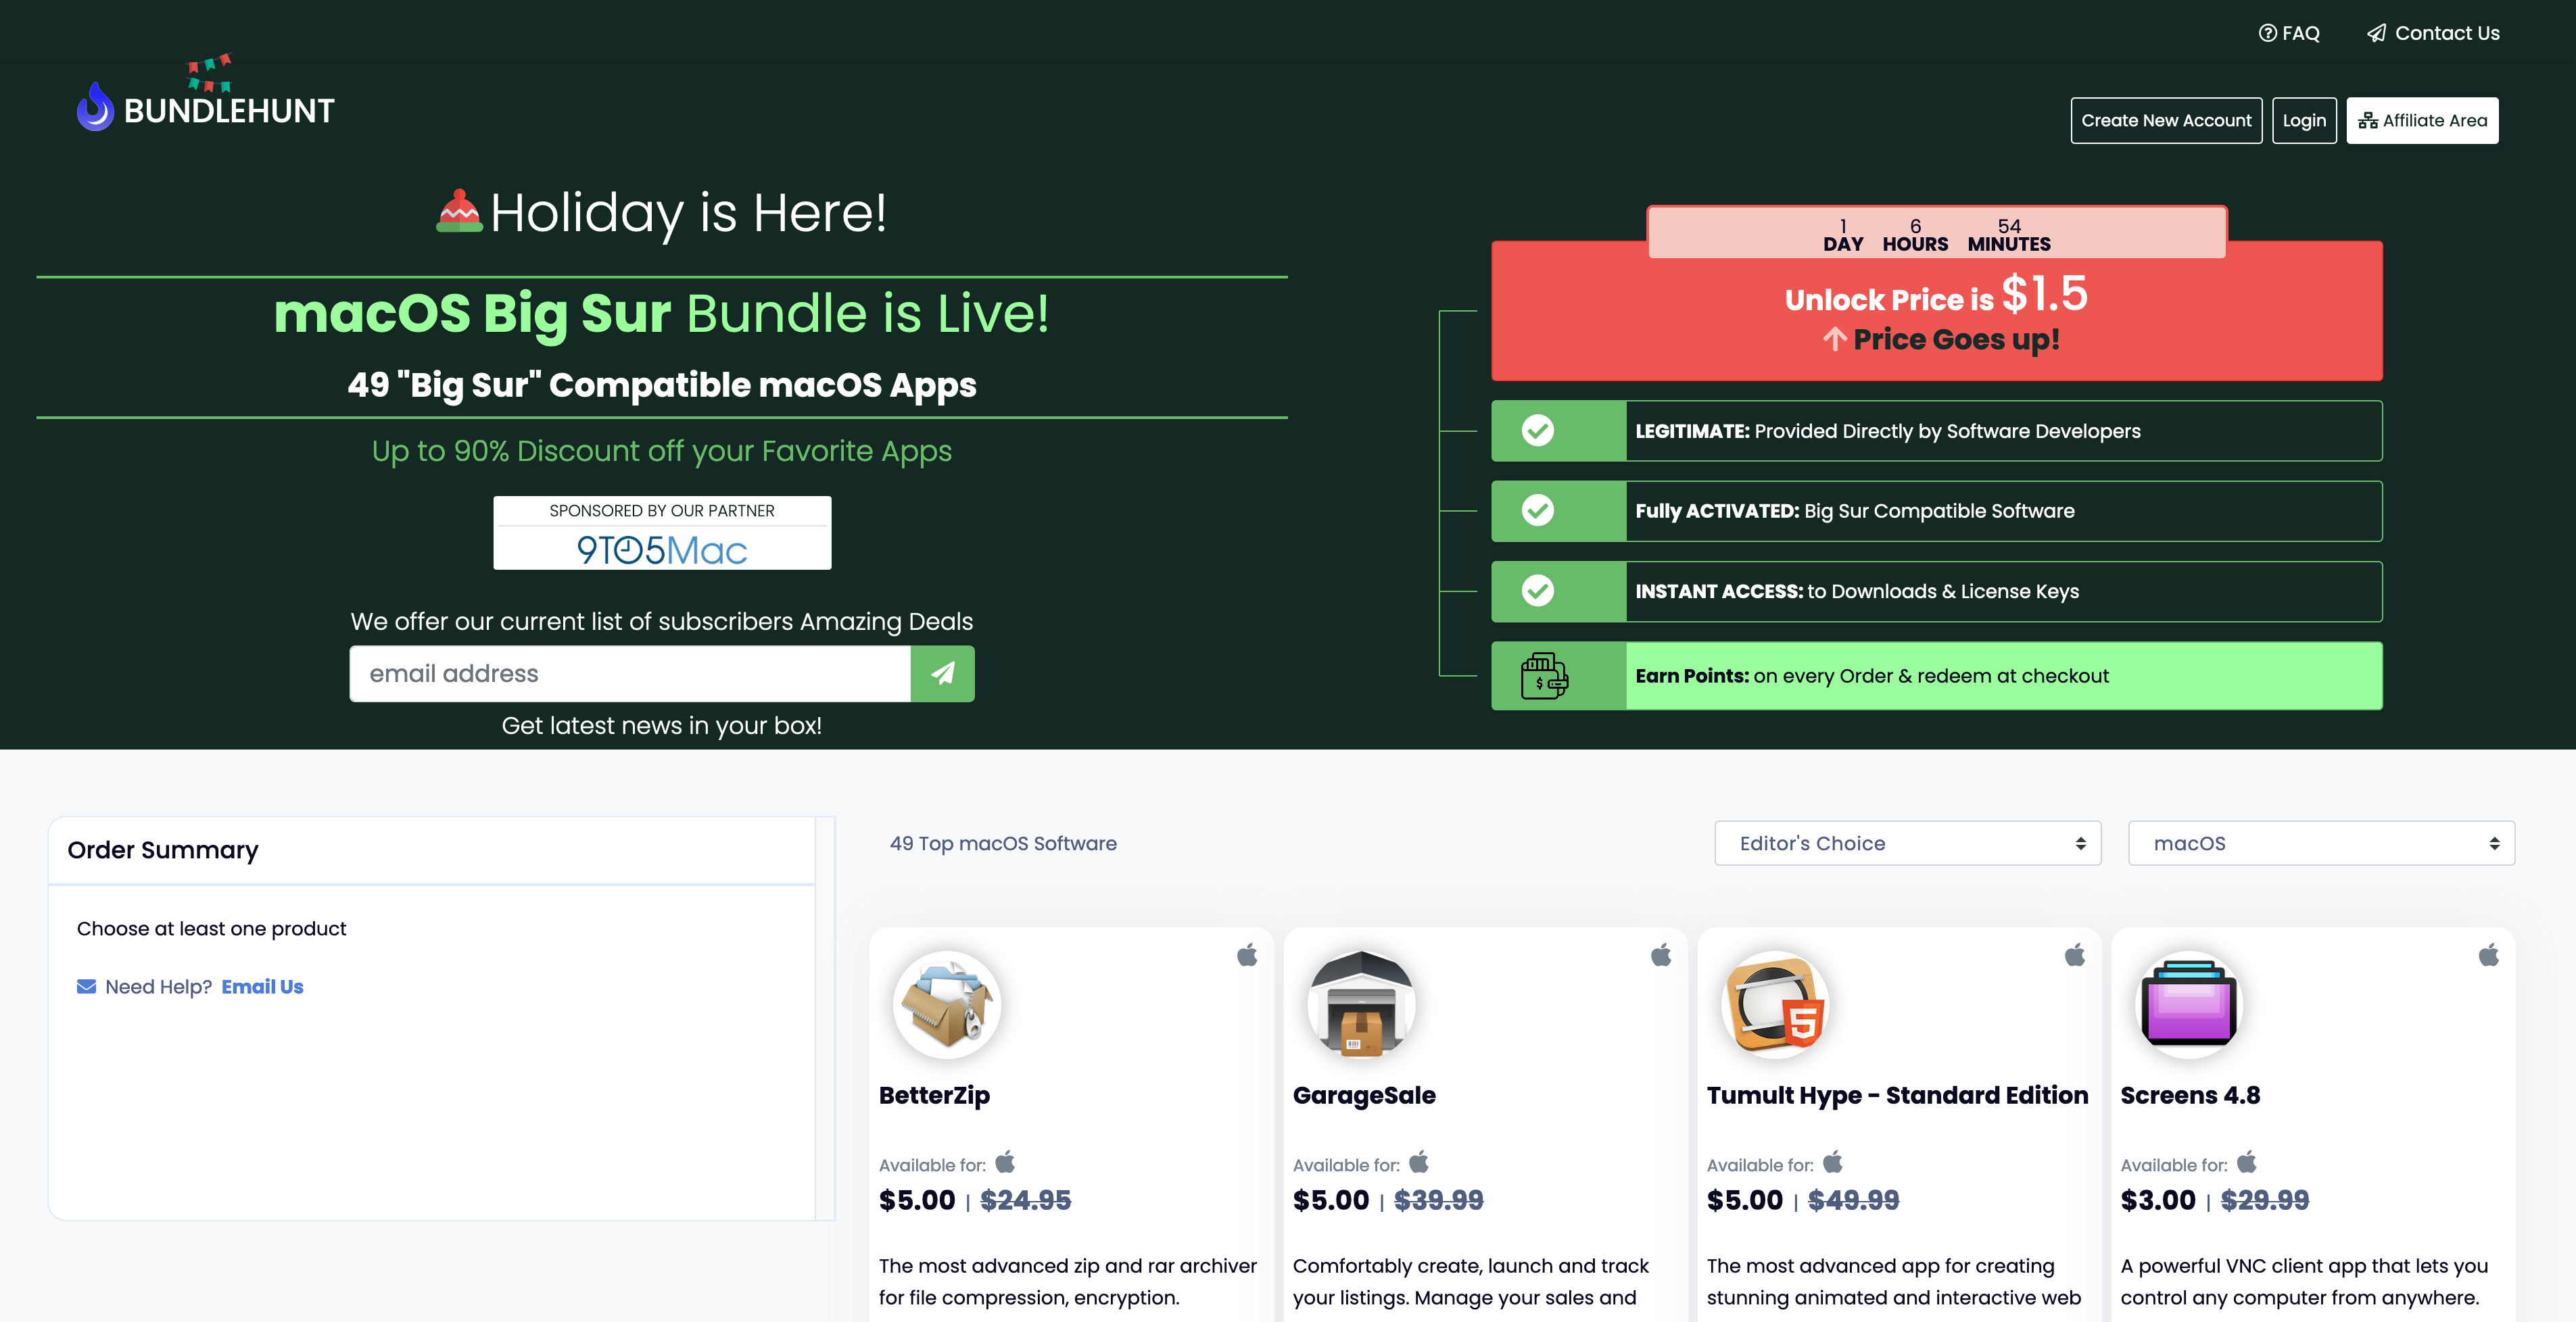Viewport: 2576px width, 1322px height.
Task: Click the Fully ACTIVATED checkmark icon
Action: [x=1537, y=511]
